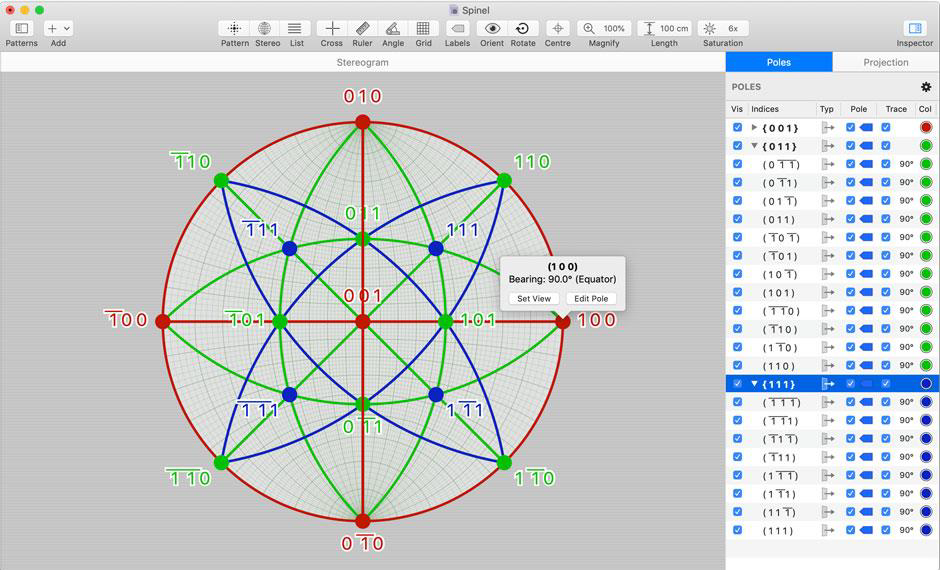940x570 pixels.
Task: Click the Spinel document title icon
Action: point(454,10)
